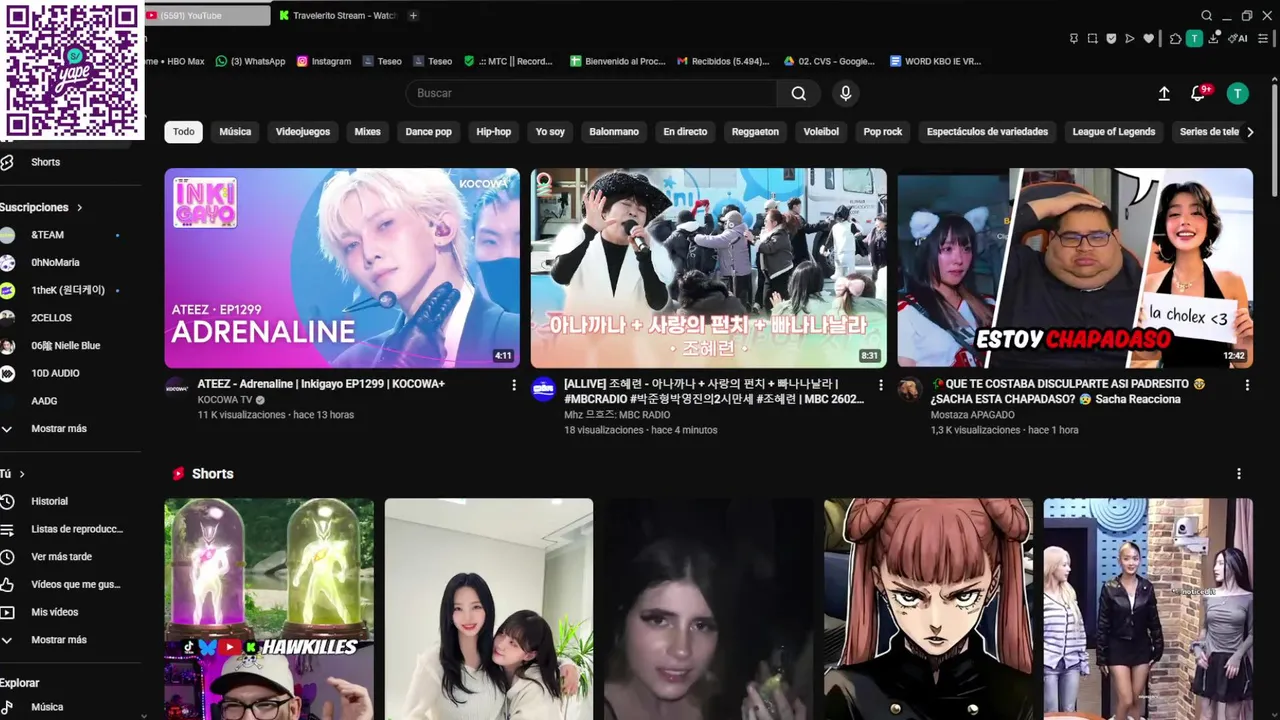1280x720 pixels.
Task: Open the browser tab search magnifier
Action: point(1207,15)
